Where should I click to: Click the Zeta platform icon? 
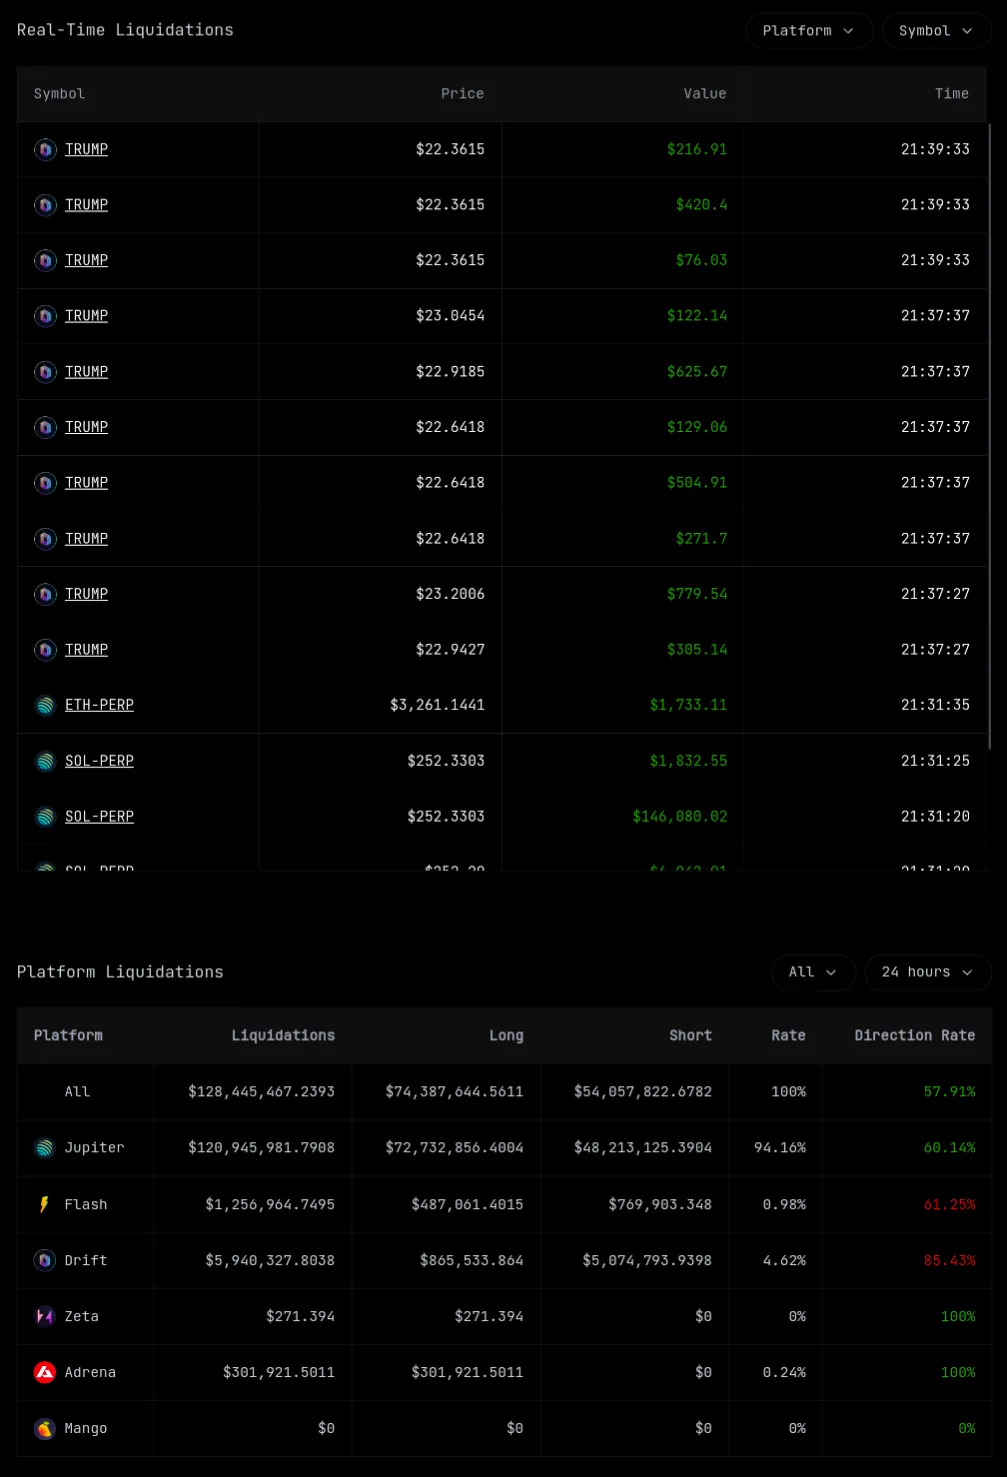45,1317
